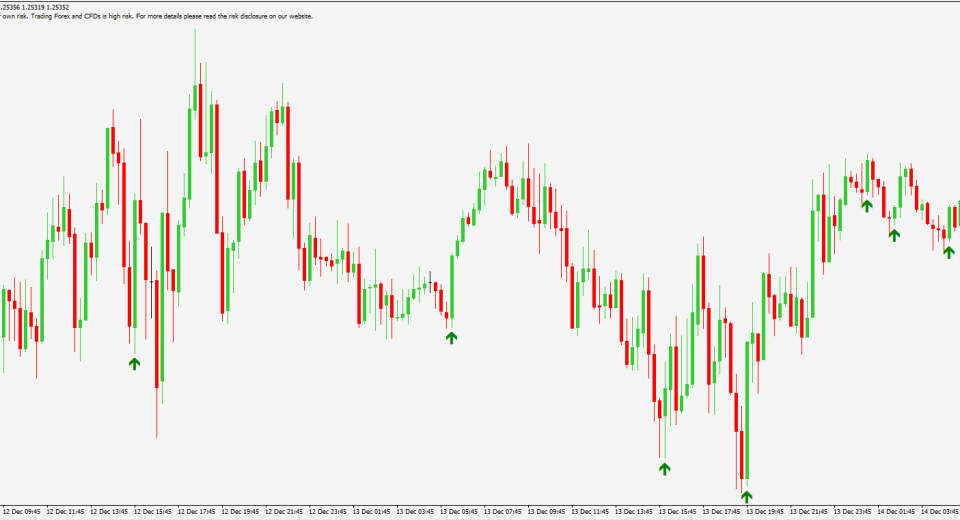Click the lowest green up arrow on the chart
The image size is (960, 520).
[x=746, y=495]
